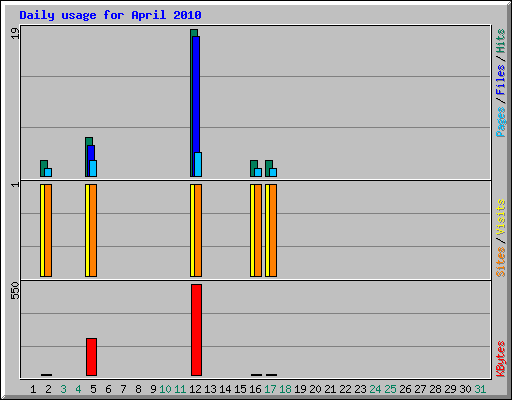This screenshot has width=512, height=400.
Task: Click day label '7' on the x-axis
Action: click(123, 389)
